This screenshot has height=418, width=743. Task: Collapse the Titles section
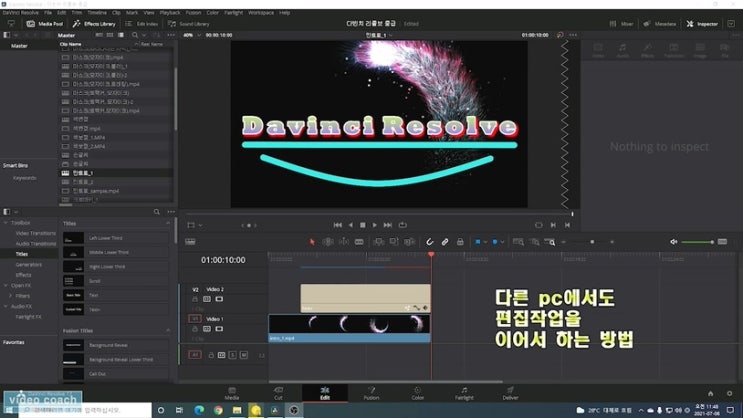[168, 223]
